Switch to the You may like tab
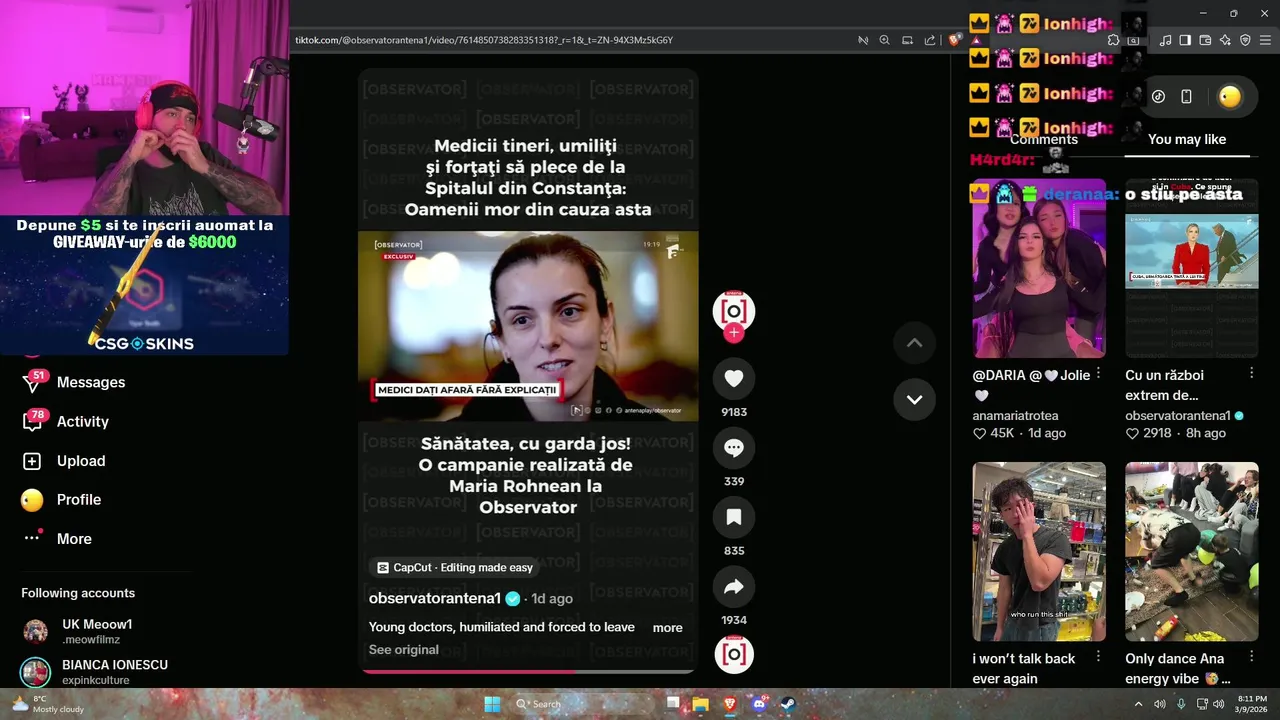 point(1187,139)
